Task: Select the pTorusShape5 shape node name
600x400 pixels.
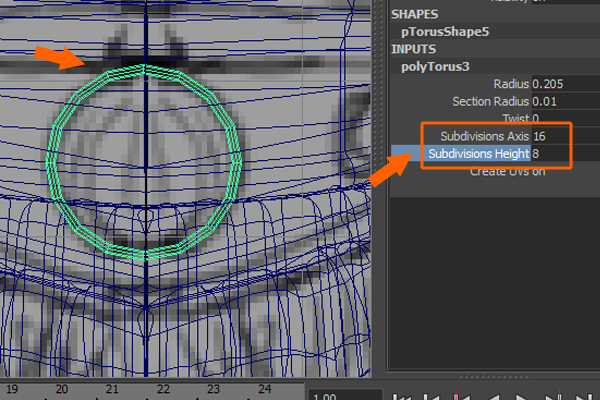Action: tap(445, 32)
